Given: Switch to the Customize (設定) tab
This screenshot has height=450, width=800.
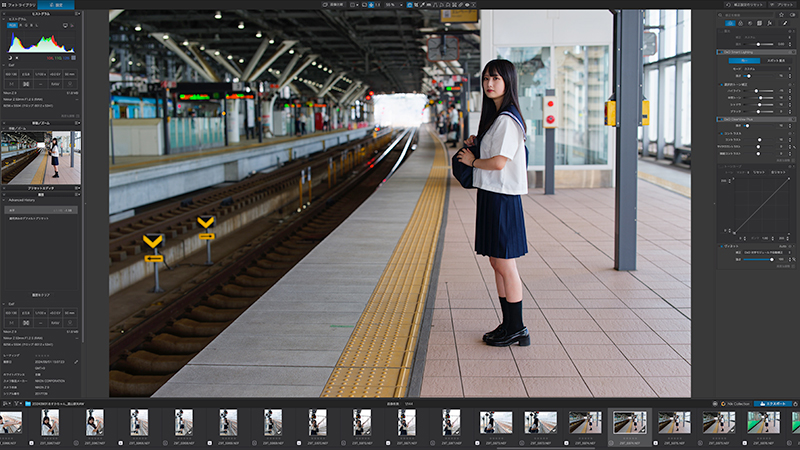Looking at the screenshot, I should pos(56,5).
